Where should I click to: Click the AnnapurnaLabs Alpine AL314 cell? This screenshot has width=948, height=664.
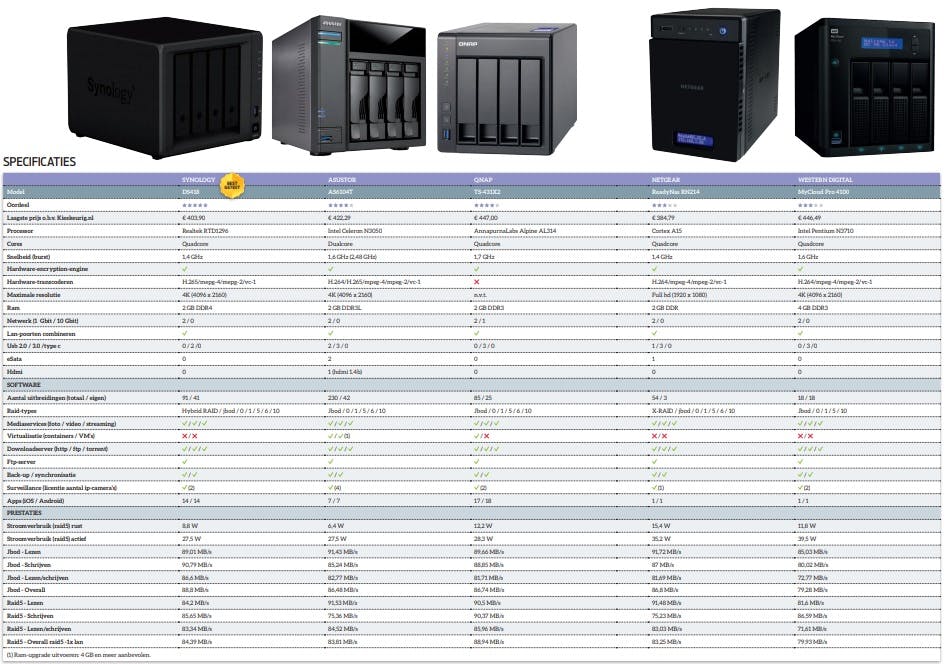point(515,231)
